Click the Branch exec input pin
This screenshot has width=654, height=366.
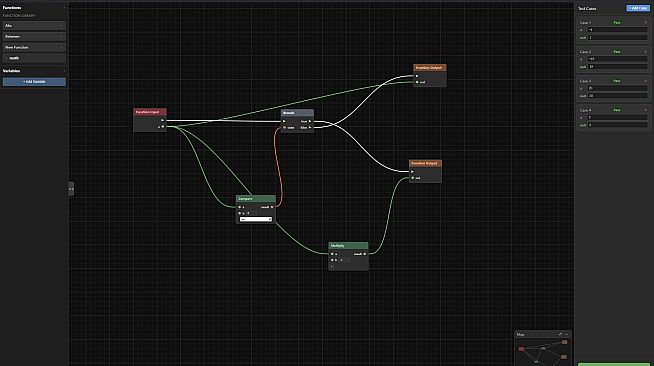pyautogui.click(x=284, y=121)
